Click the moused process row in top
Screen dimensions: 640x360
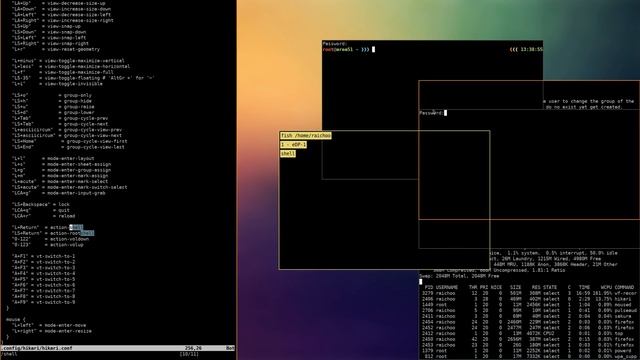529,304
